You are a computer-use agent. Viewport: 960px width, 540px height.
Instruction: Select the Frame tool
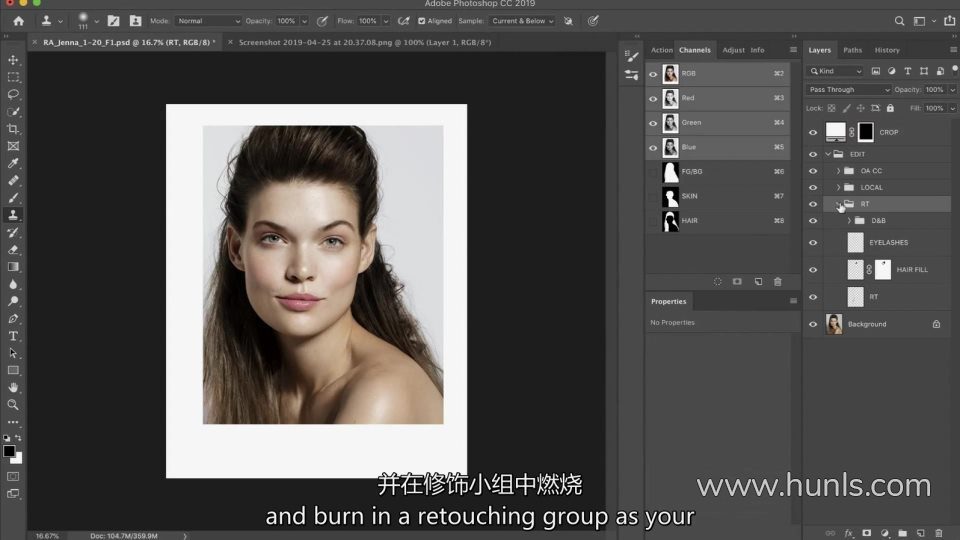(x=13, y=146)
